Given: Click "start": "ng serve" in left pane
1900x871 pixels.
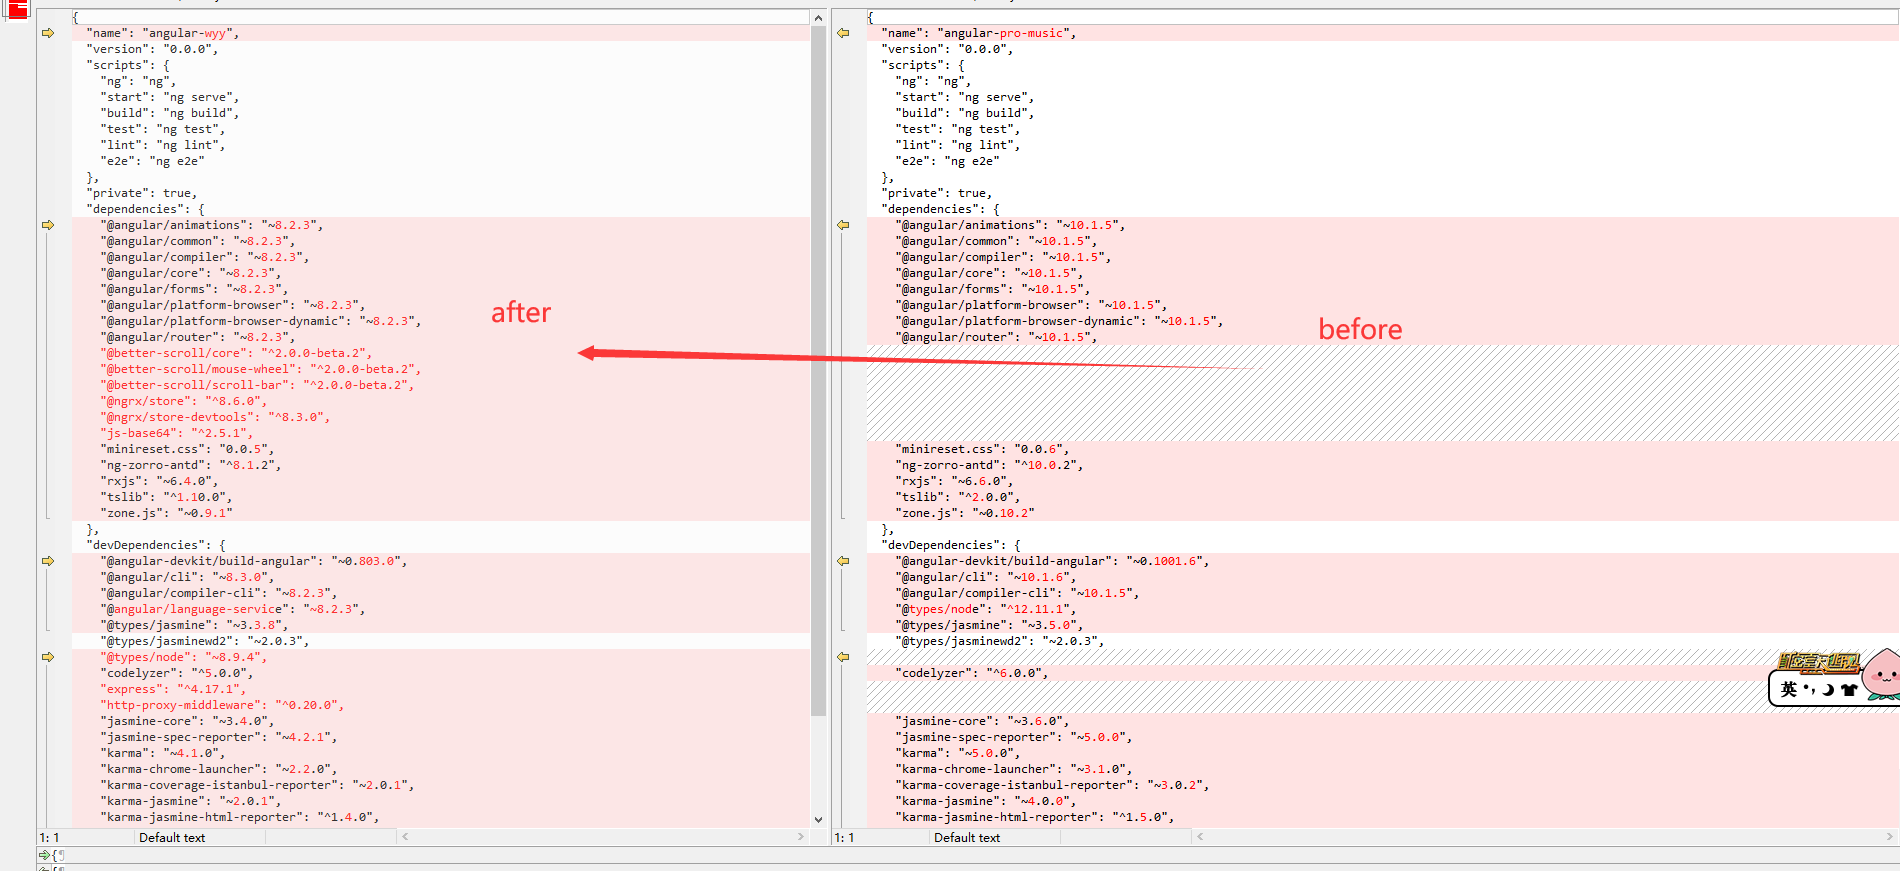Looking at the screenshot, I should pyautogui.click(x=169, y=97).
